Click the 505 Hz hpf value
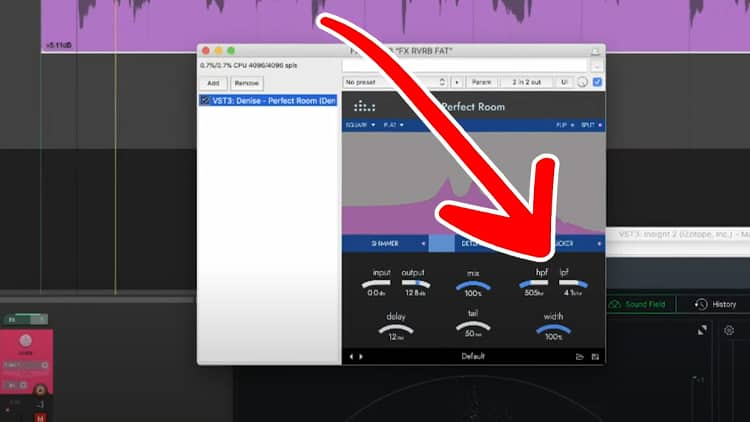This screenshot has width=750, height=422. 534,293
